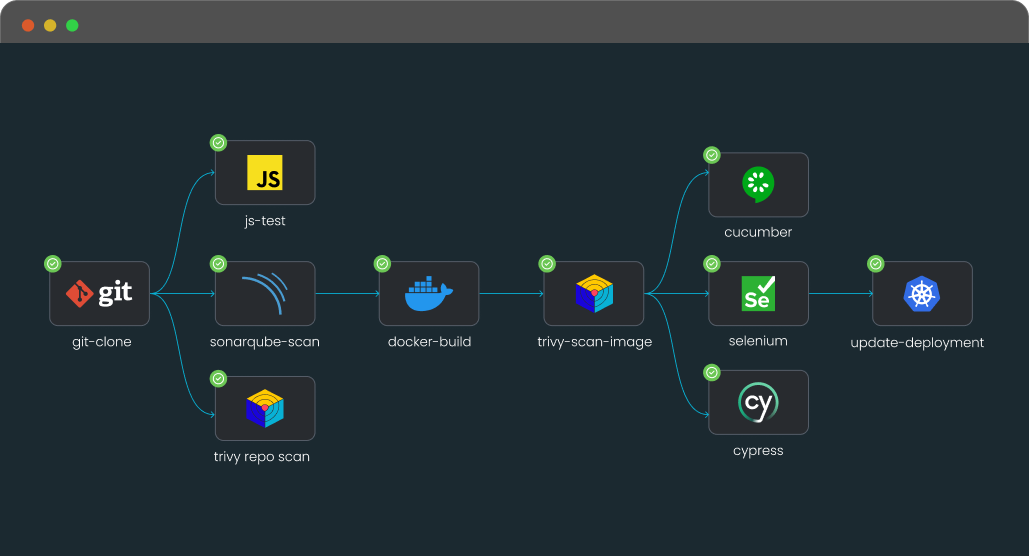Click the docker-build whale icon
This screenshot has width=1029, height=556.
(429, 294)
